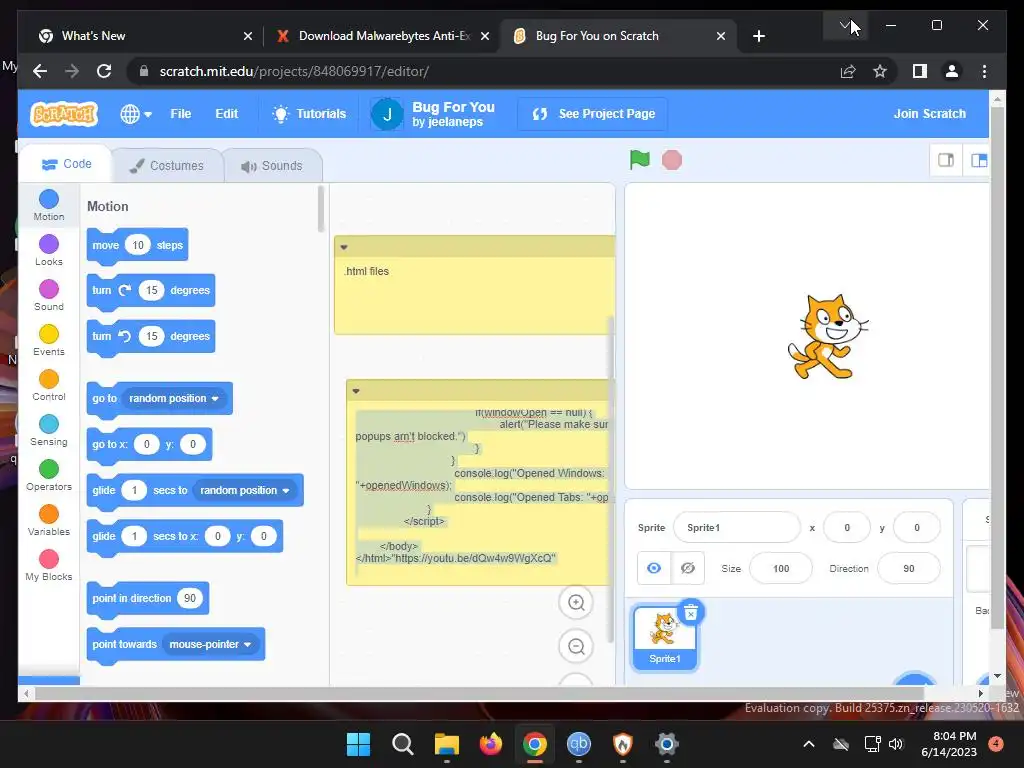
Task: Delete Sprite1 using the trash icon
Action: 691,613
